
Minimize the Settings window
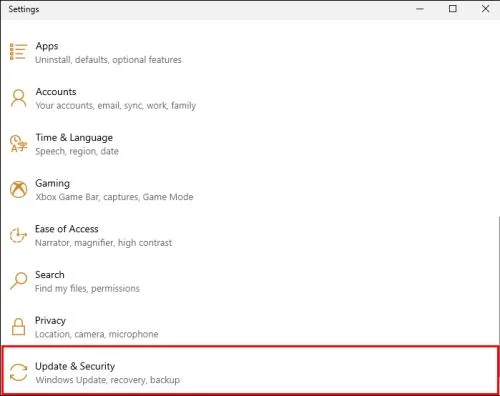coord(420,9)
